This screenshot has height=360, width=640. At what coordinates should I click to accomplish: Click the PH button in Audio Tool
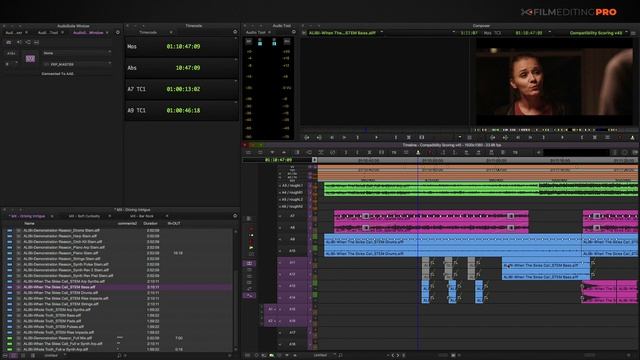[x=287, y=41]
